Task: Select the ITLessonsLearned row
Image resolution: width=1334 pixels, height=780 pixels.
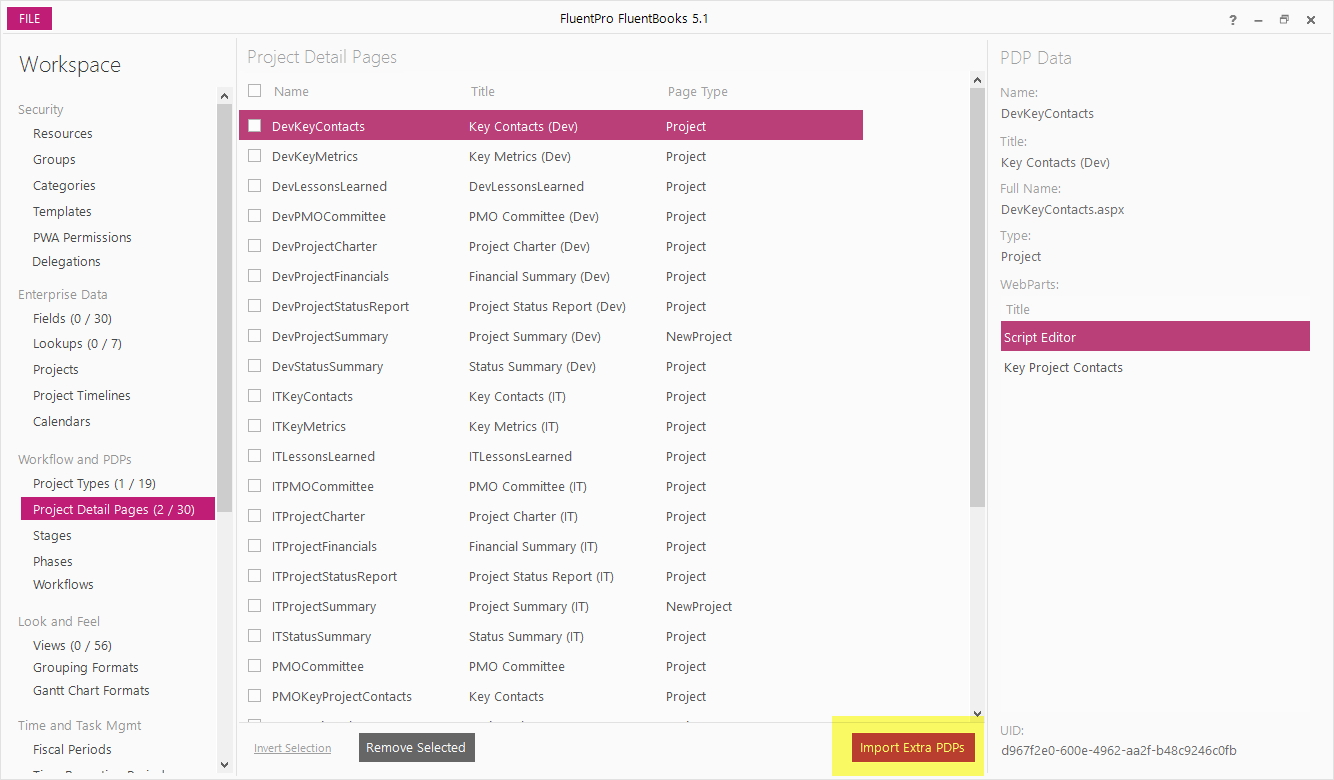Action: (550, 456)
